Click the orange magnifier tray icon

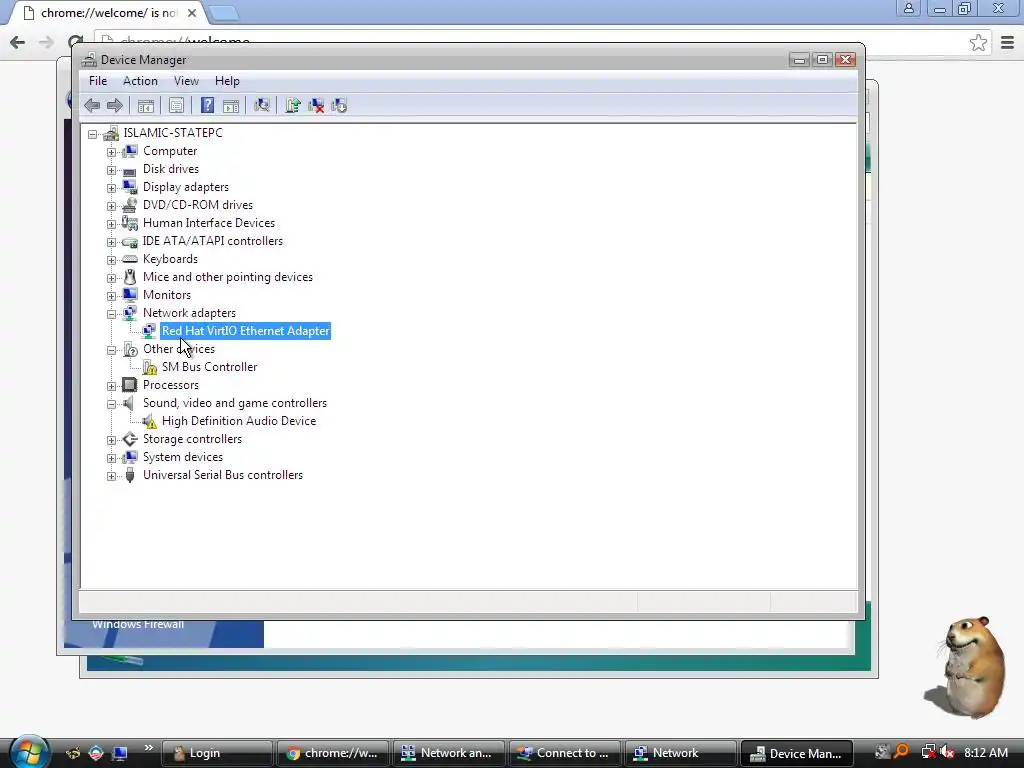click(x=901, y=752)
